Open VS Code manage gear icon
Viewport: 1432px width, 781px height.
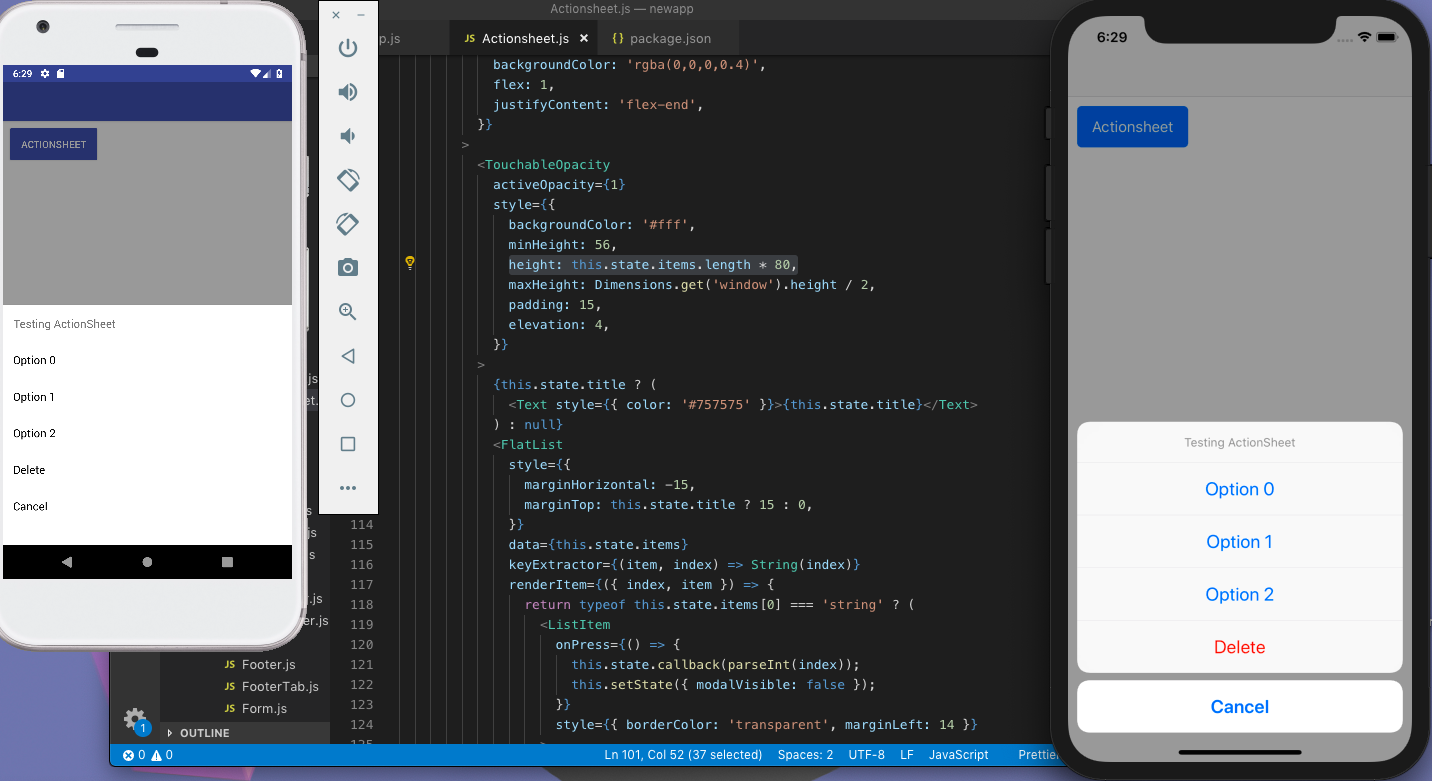134,719
